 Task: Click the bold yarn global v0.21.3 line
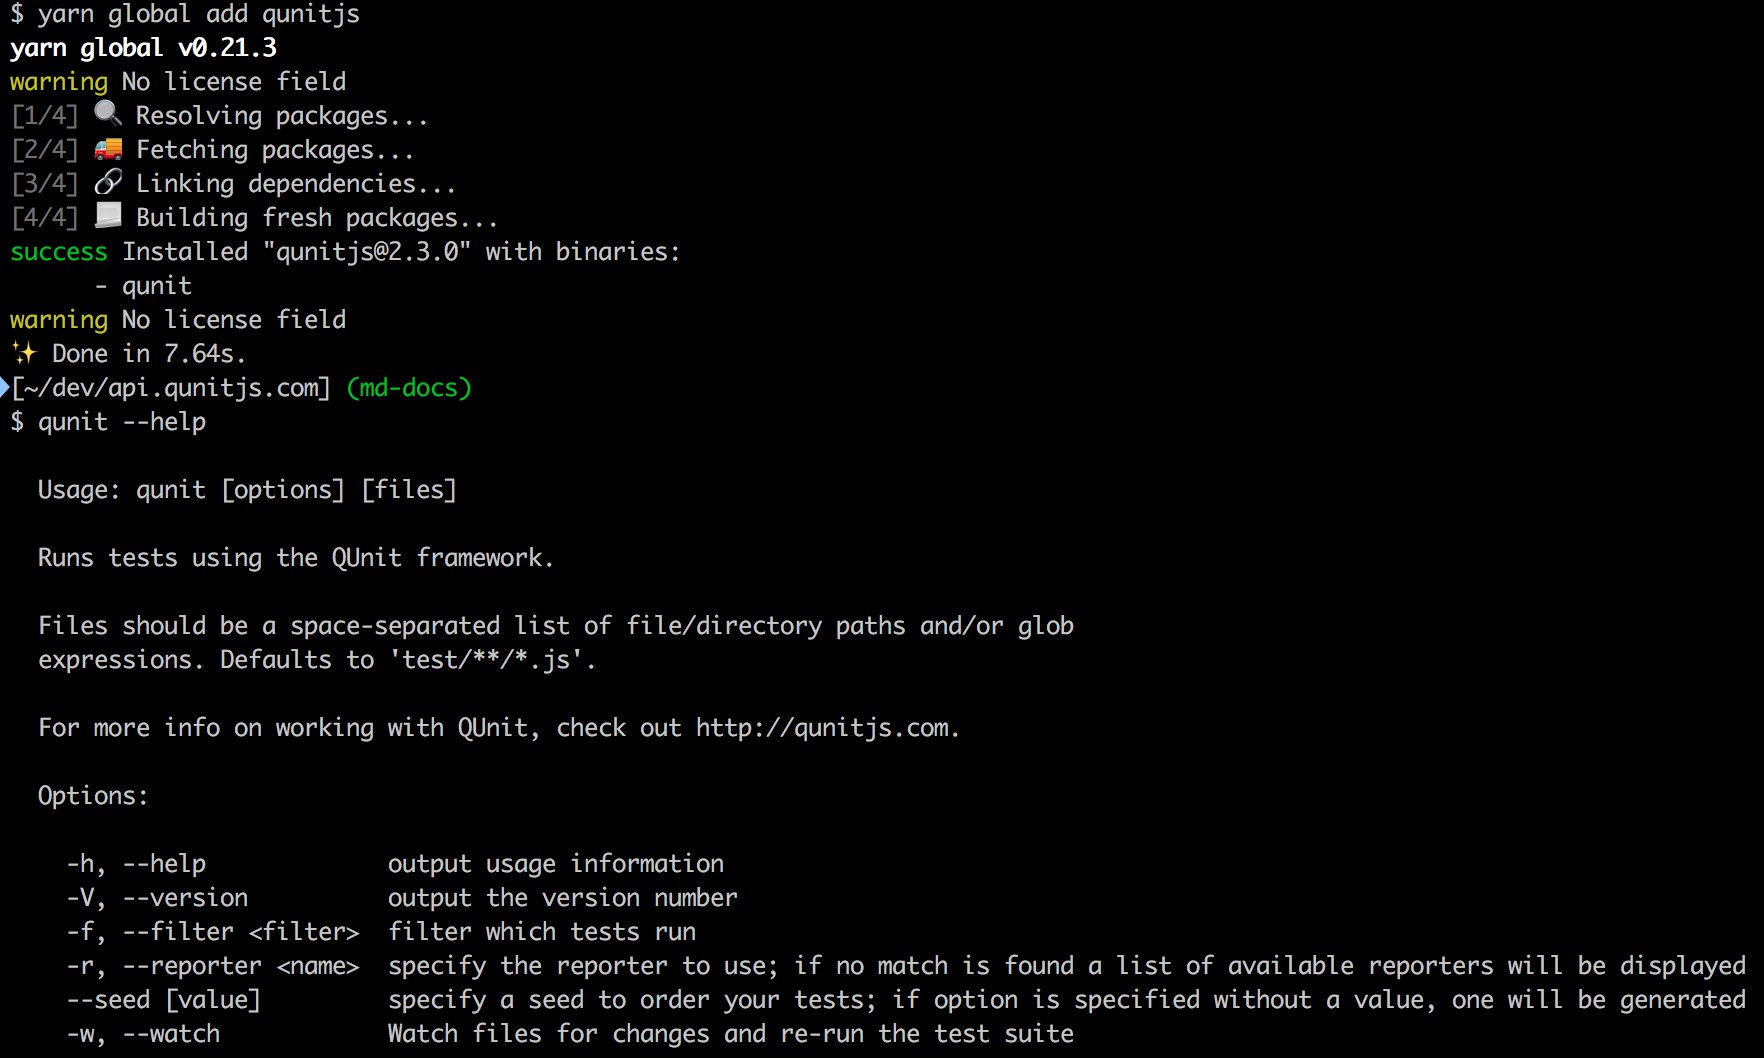point(143,47)
